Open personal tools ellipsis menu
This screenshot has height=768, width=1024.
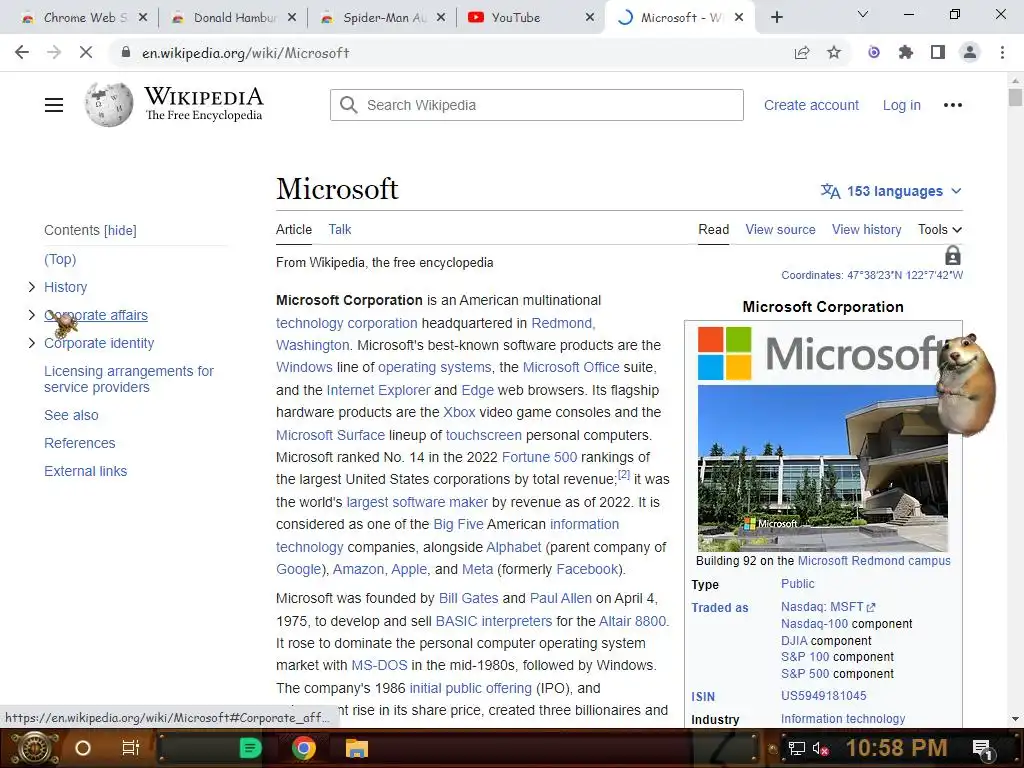[x=953, y=105]
